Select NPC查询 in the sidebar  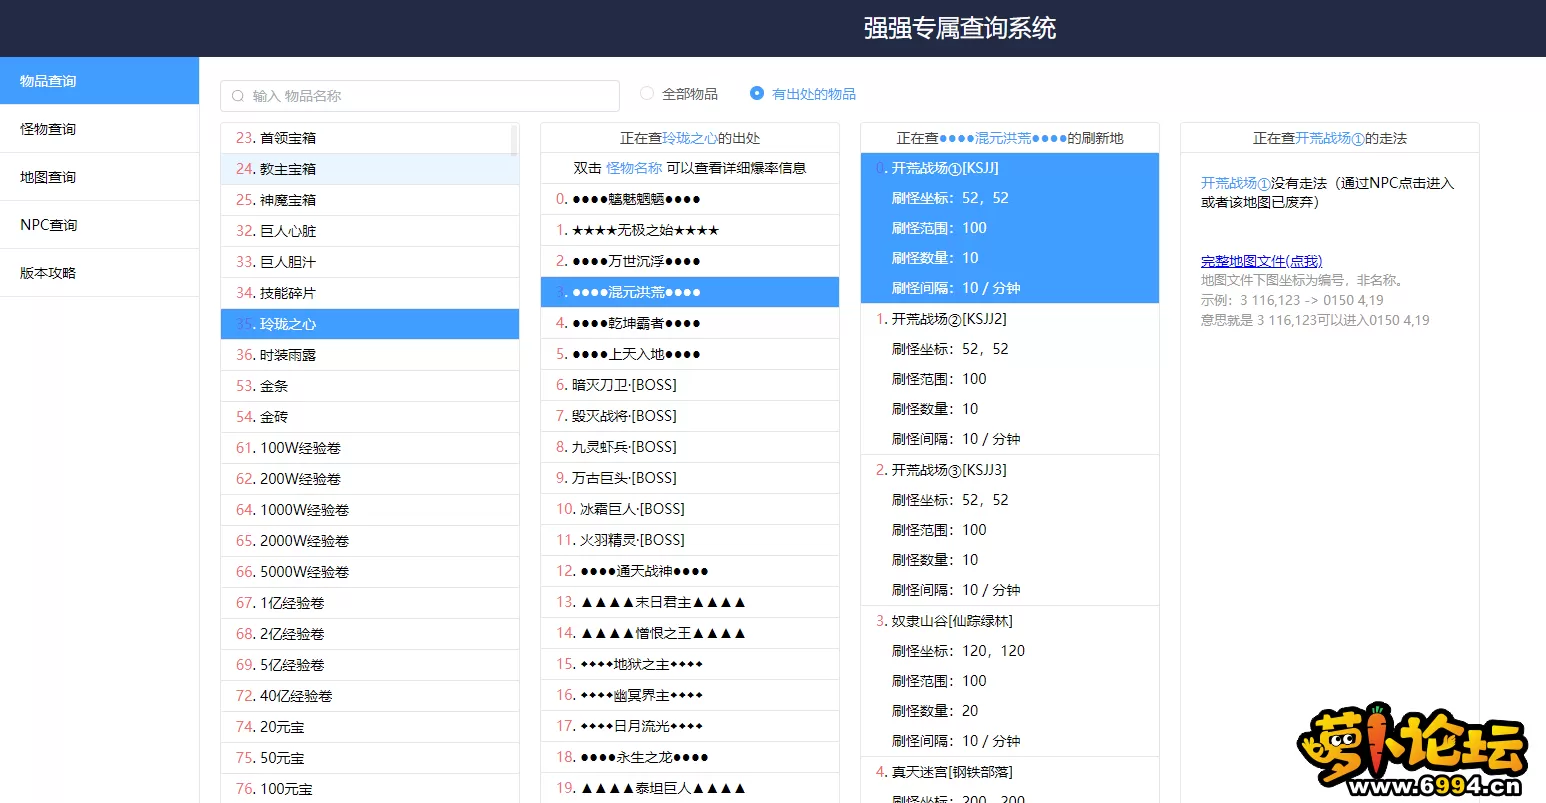coord(99,225)
